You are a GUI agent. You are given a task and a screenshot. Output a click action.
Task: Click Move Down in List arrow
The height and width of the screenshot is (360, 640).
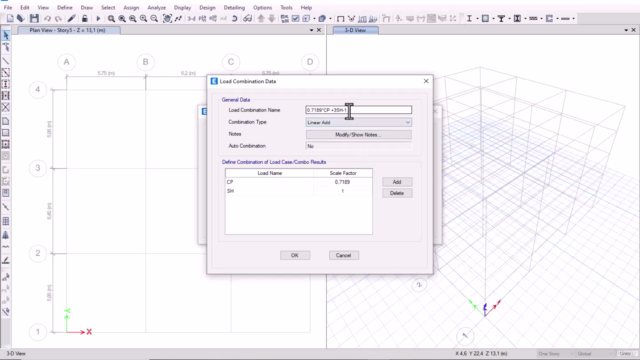[271, 18]
